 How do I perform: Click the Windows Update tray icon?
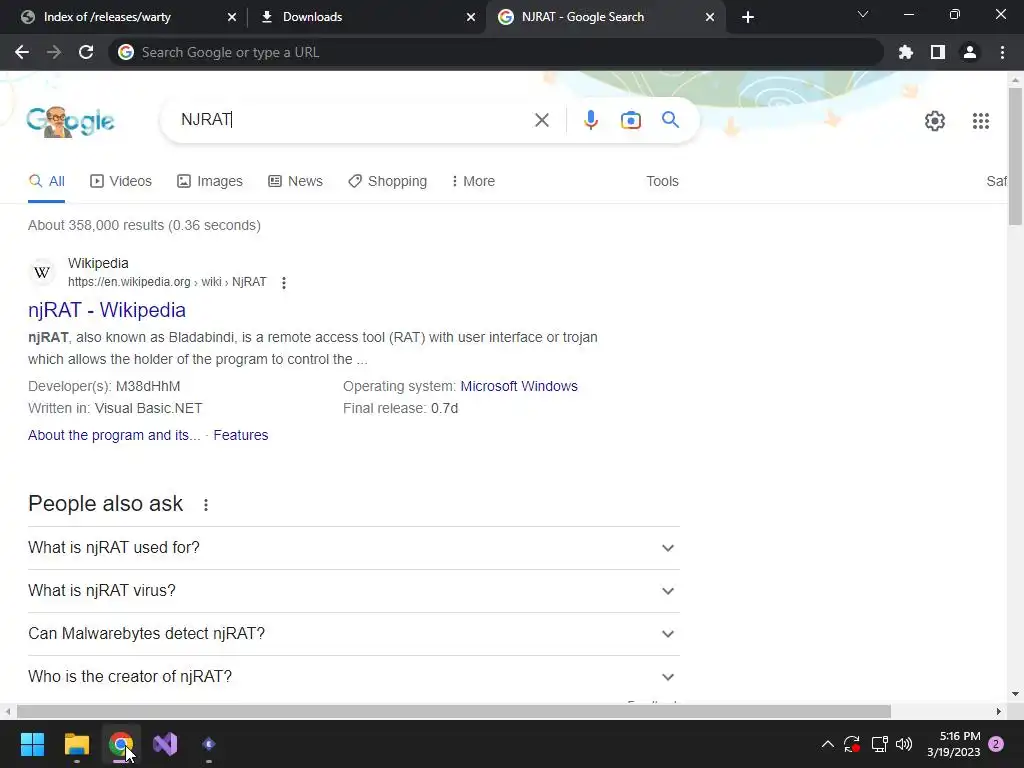click(852, 744)
